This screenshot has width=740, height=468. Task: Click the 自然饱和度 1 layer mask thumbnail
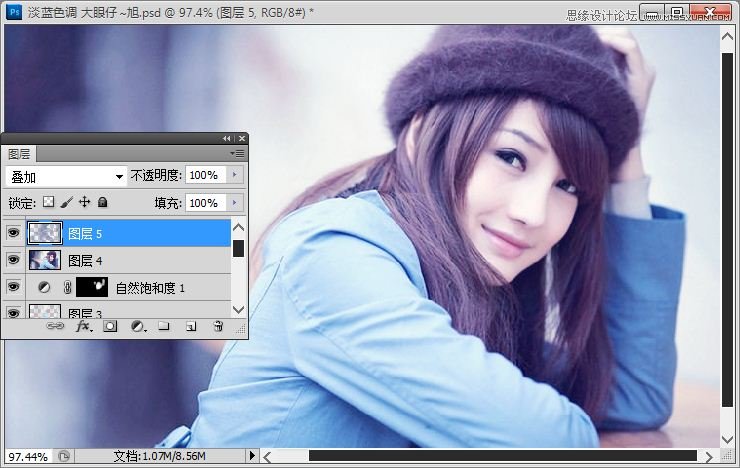pos(92,287)
